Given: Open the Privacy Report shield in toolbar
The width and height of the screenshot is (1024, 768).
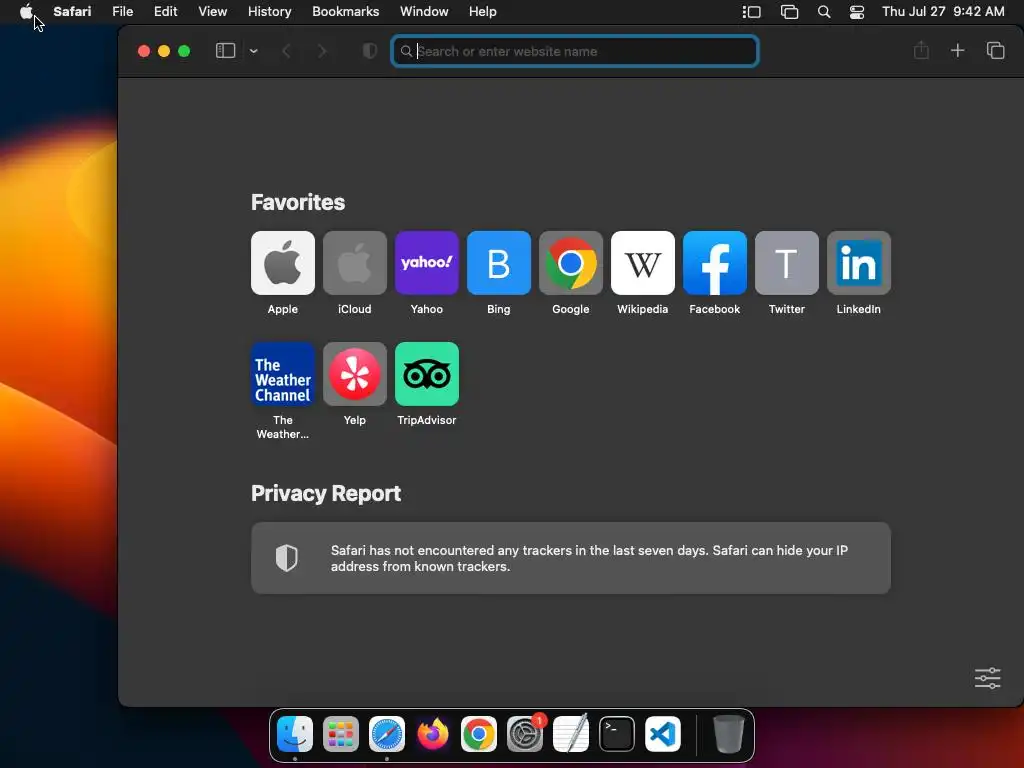Looking at the screenshot, I should [370, 51].
